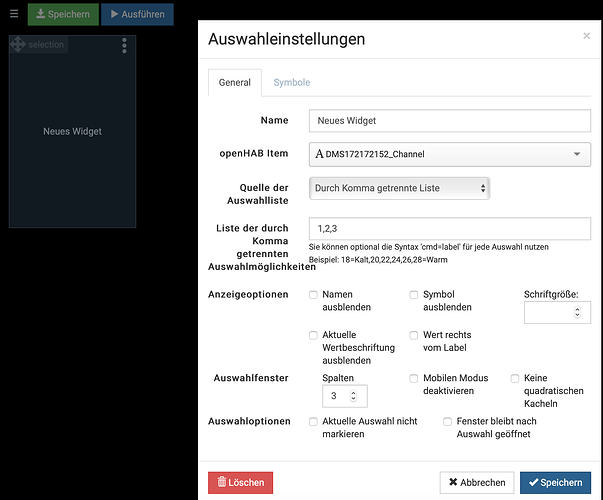The image size is (603, 500).
Task: Check Mobilen Modus deaktivieren
Action: pyautogui.click(x=414, y=379)
